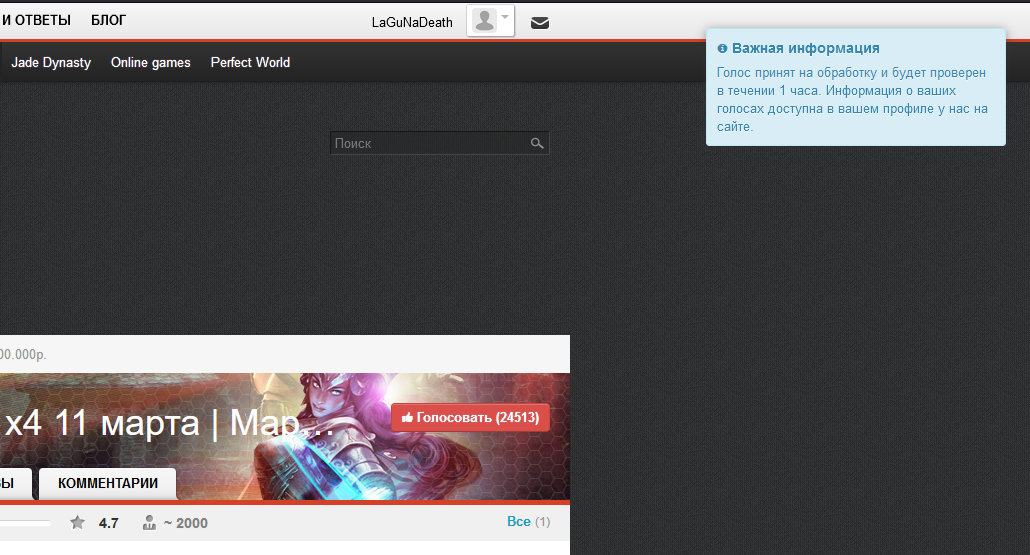Open the mail envelope icon

point(539,23)
